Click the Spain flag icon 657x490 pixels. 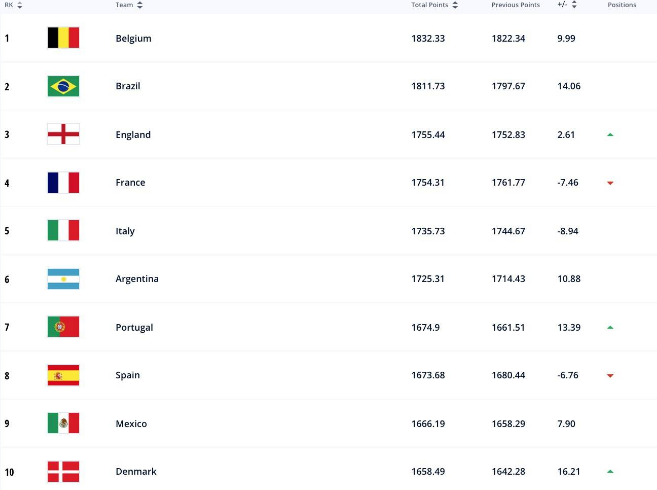(x=63, y=375)
